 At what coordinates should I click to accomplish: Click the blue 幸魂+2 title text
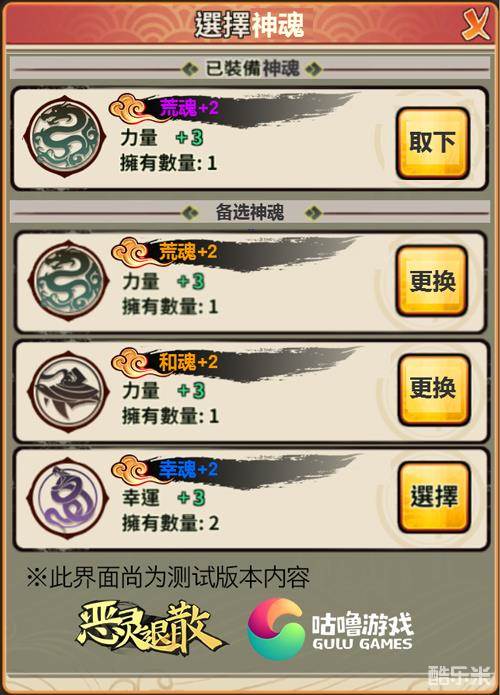tap(188, 469)
